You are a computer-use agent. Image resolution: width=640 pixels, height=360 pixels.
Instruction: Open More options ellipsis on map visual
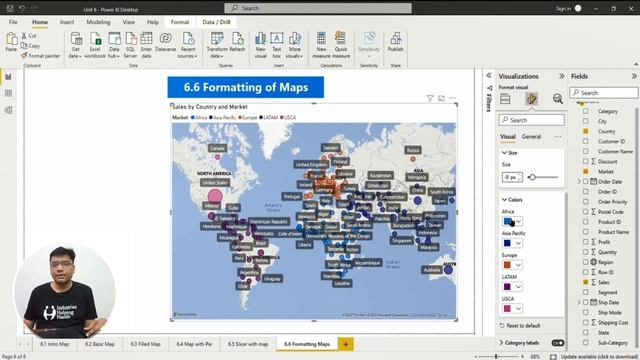point(453,98)
